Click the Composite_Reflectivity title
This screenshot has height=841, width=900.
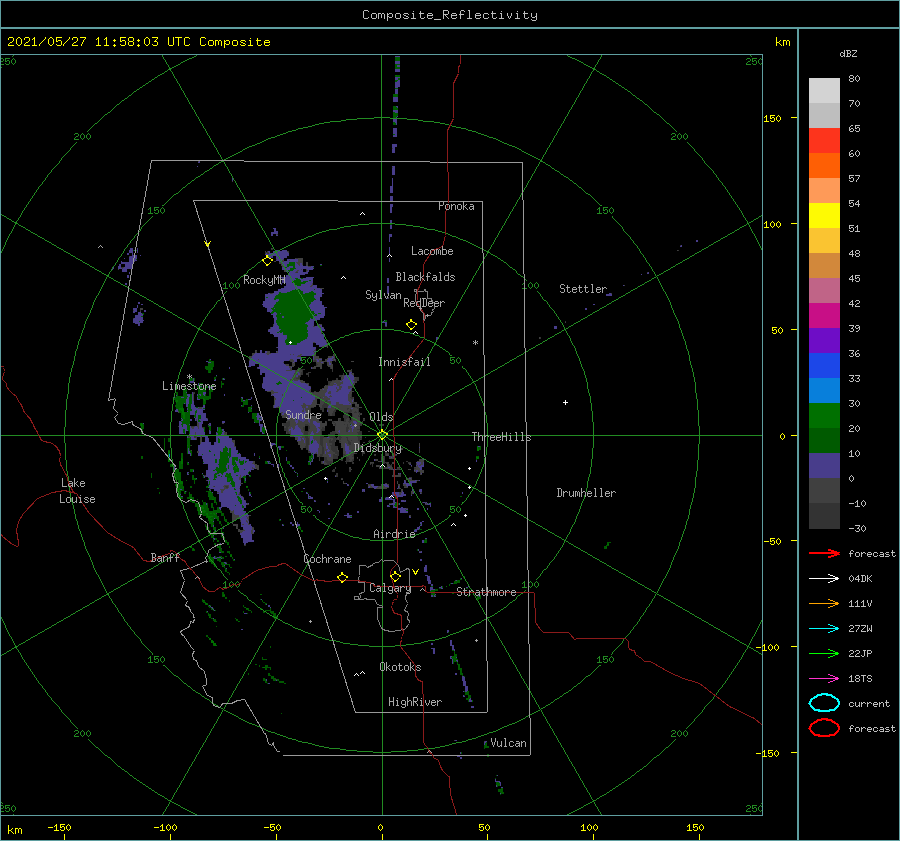[x=450, y=15]
